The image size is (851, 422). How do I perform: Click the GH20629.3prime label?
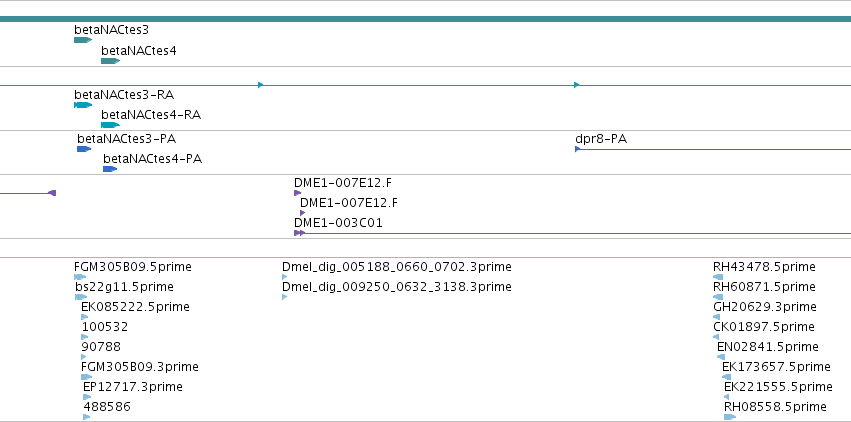click(765, 307)
